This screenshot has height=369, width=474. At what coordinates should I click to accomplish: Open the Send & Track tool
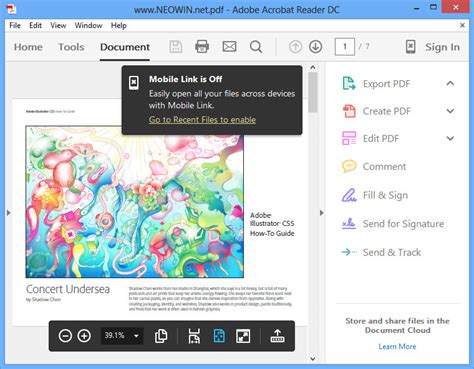click(381, 252)
